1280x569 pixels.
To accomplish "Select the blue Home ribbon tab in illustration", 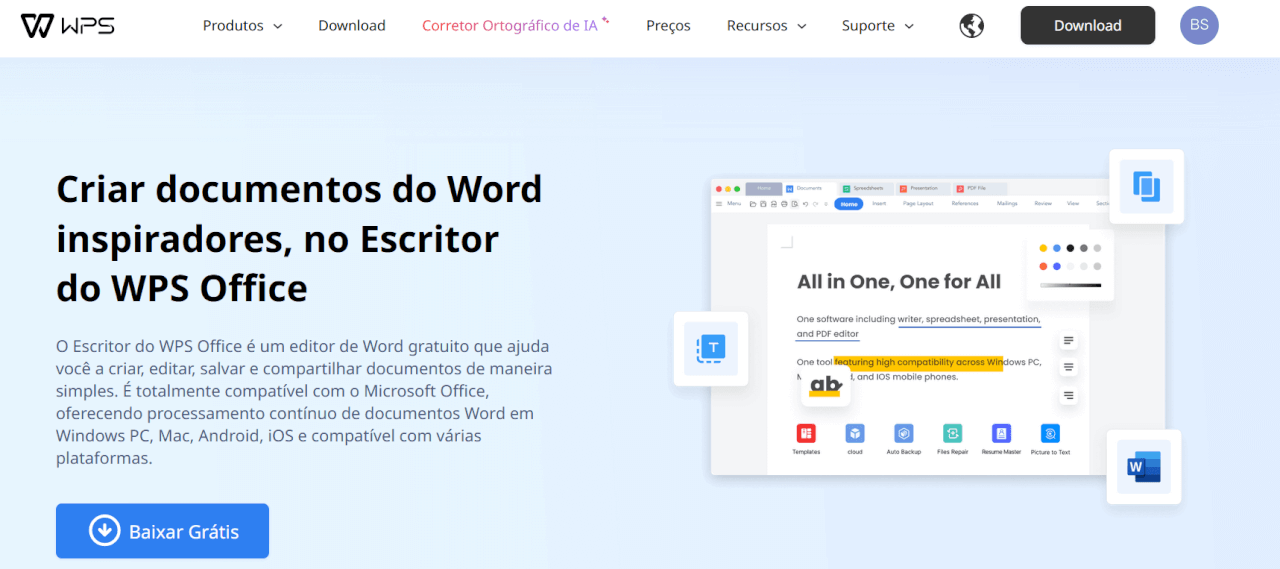I will pos(849,204).
